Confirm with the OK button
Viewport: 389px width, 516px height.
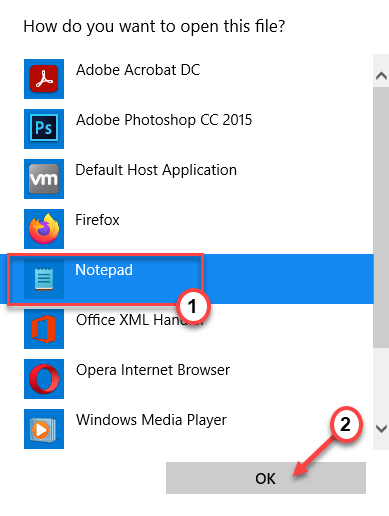pos(266,478)
